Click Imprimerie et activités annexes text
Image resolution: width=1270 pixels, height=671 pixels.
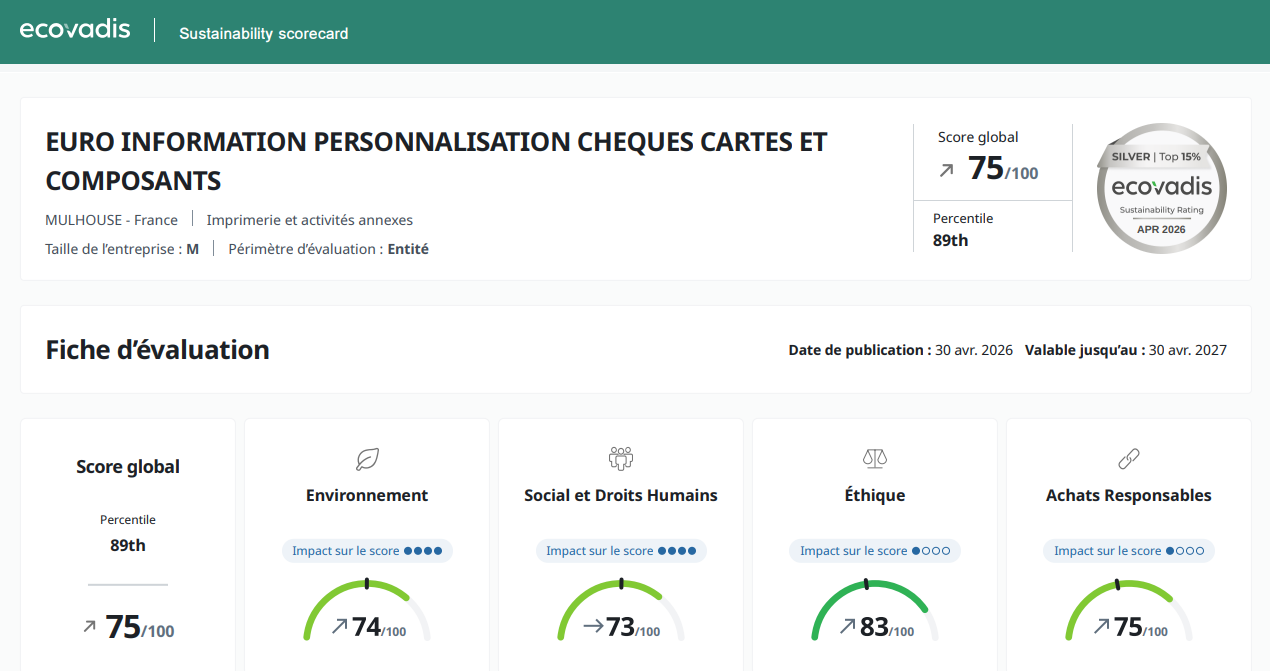(x=310, y=220)
